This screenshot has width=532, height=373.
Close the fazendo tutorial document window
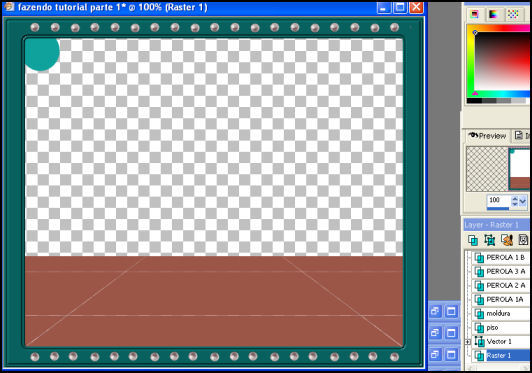click(416, 7)
